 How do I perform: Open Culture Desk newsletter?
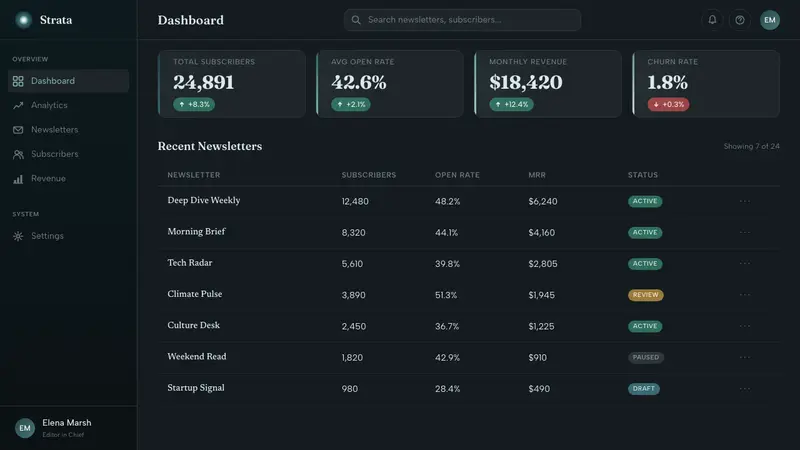pyautogui.click(x=193, y=326)
